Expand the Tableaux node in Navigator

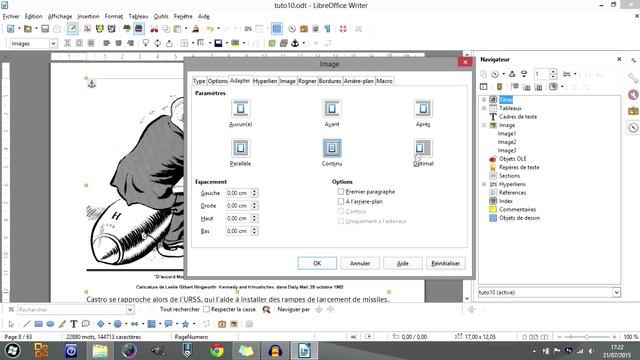[484, 108]
